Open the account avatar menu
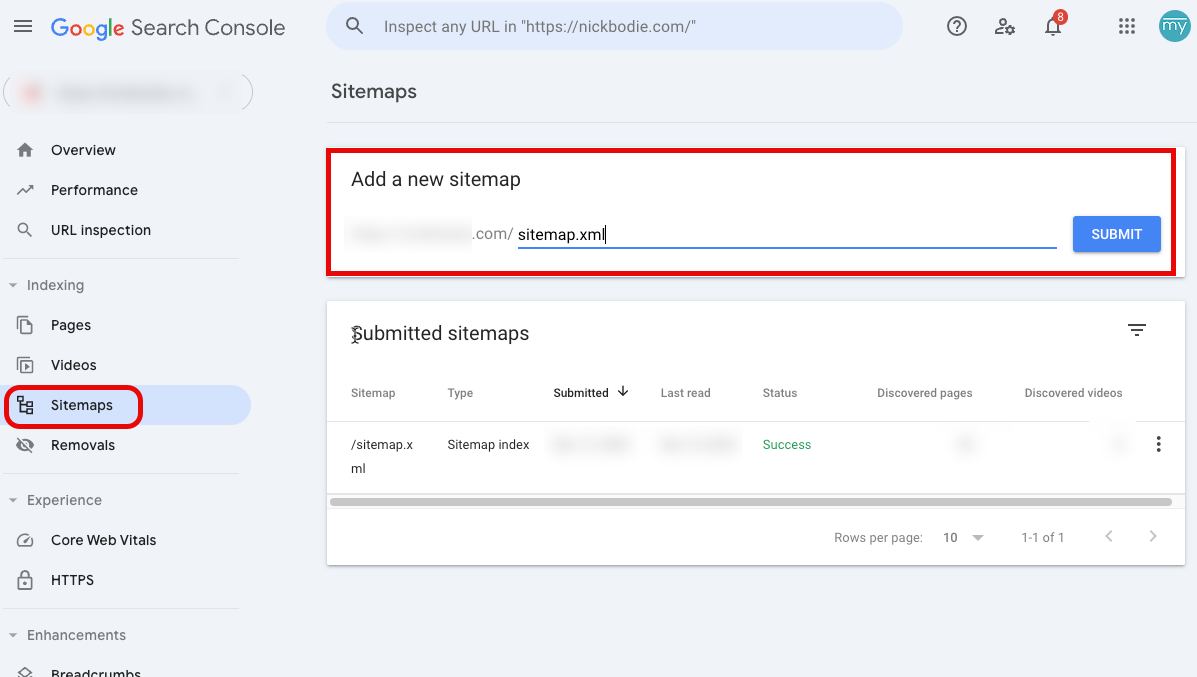This screenshot has height=677, width=1197. coord(1174,27)
